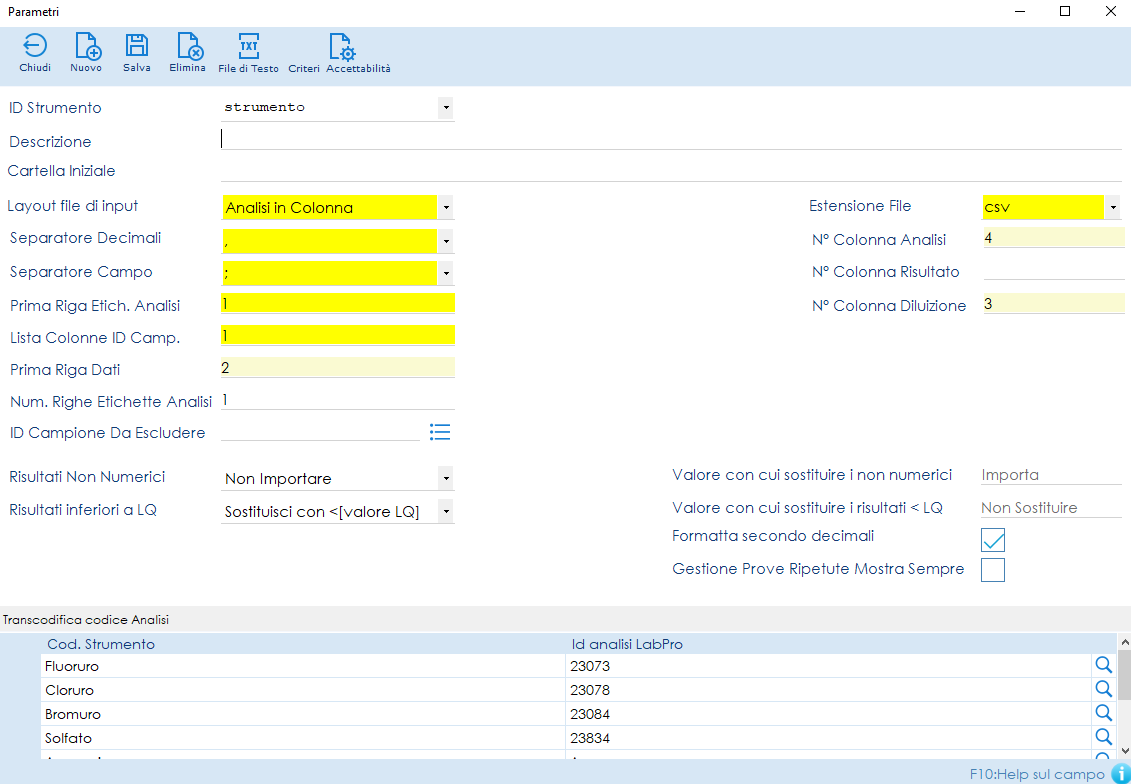Click the Chiudi back-arrow icon
This screenshot has width=1131, height=784.
(x=35, y=46)
